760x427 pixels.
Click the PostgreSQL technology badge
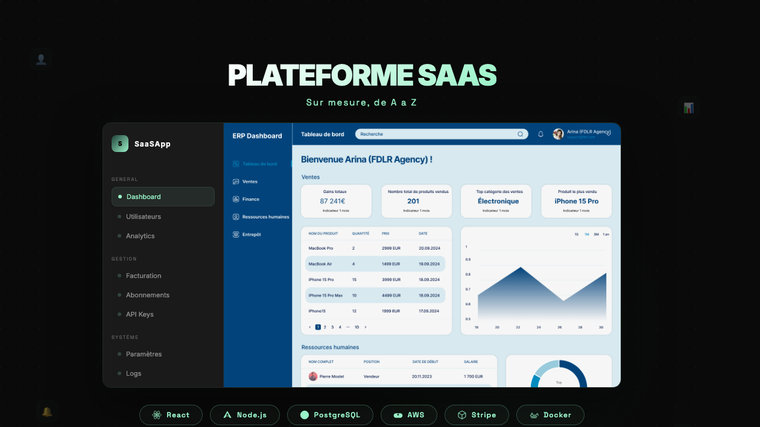pyautogui.click(x=330, y=415)
